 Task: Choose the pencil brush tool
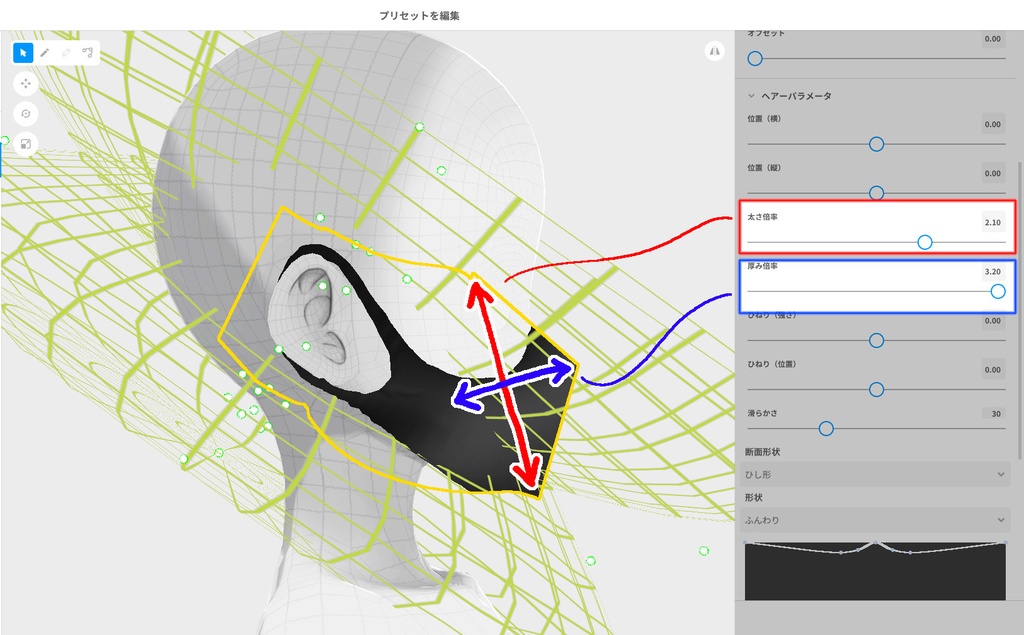pos(44,53)
